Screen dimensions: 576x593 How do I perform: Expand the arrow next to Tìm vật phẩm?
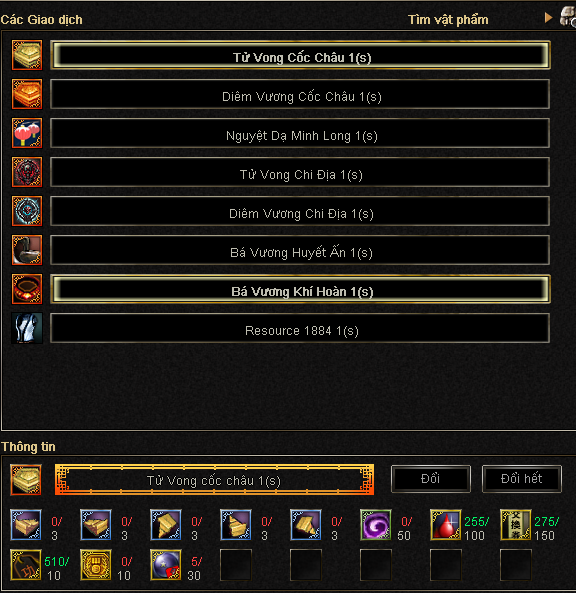[548, 18]
